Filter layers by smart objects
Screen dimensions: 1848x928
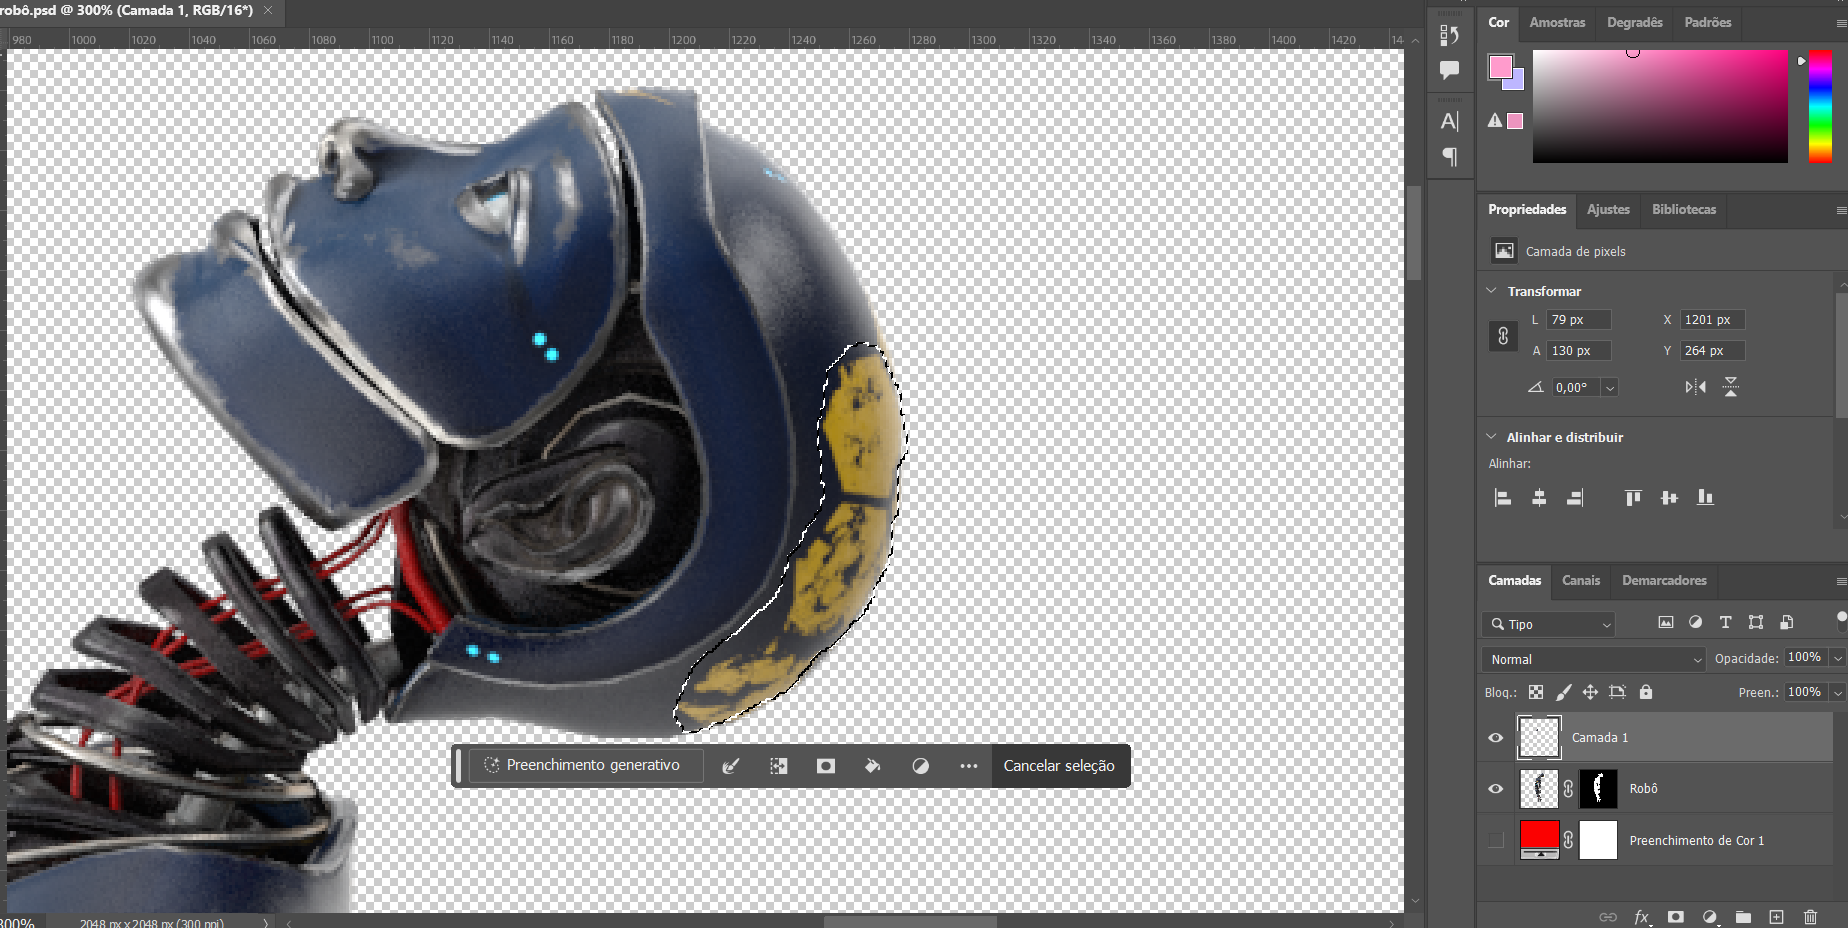coord(1786,622)
